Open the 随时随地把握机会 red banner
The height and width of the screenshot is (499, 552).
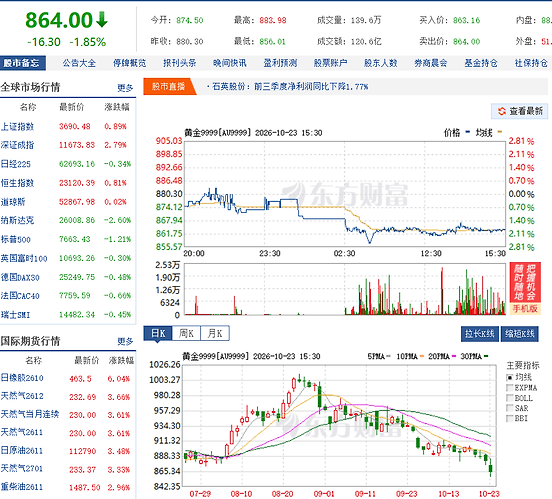tap(525, 282)
